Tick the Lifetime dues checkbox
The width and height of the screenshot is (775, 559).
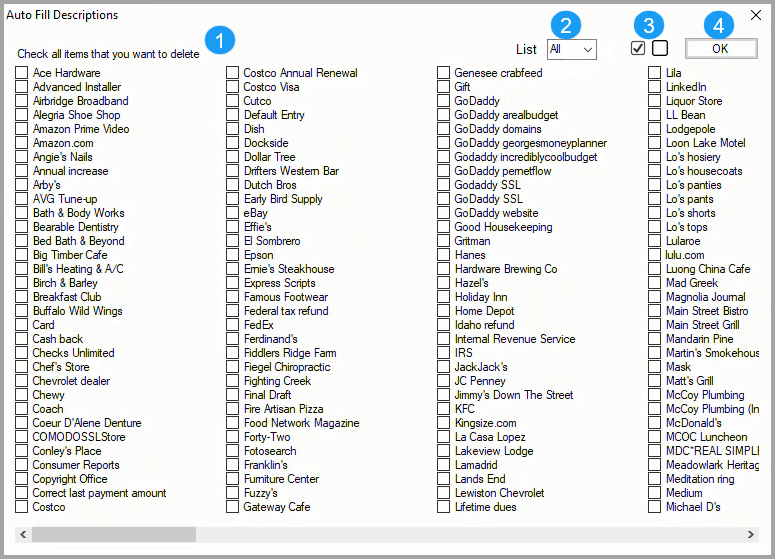coord(443,507)
